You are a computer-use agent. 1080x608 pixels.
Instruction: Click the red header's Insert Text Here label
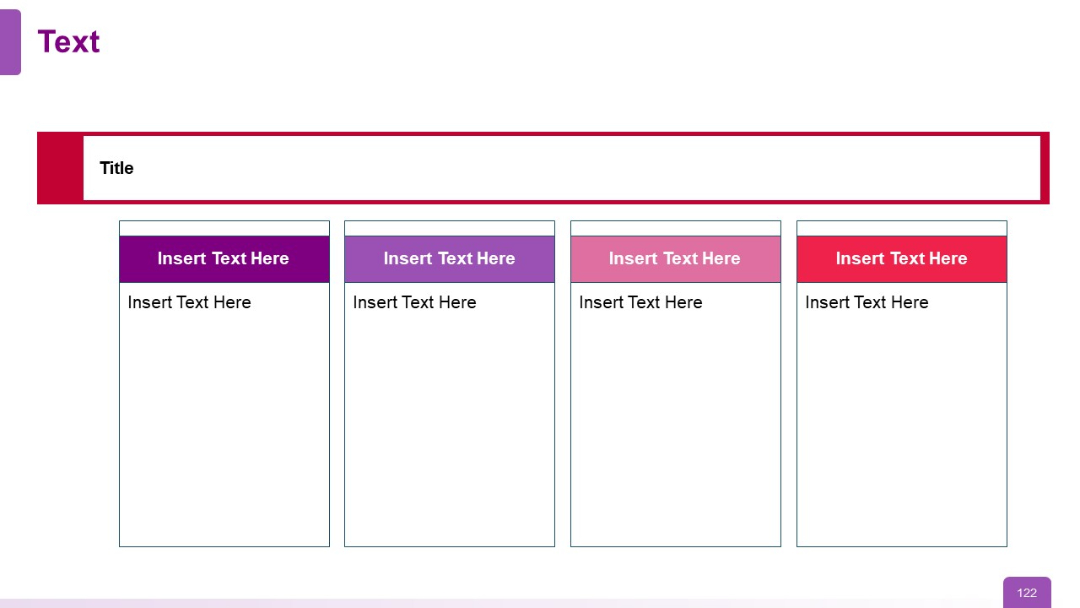point(901,258)
